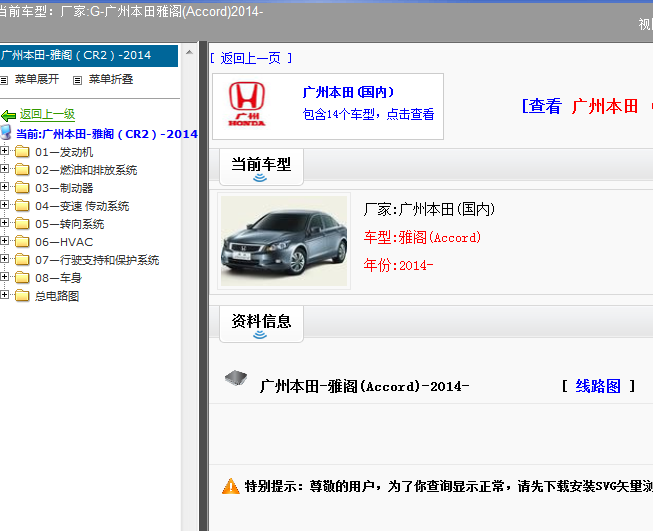Click the folder icon for 06—HVAC
Image resolution: width=653 pixels, height=531 pixels.
pyautogui.click(x=22, y=242)
